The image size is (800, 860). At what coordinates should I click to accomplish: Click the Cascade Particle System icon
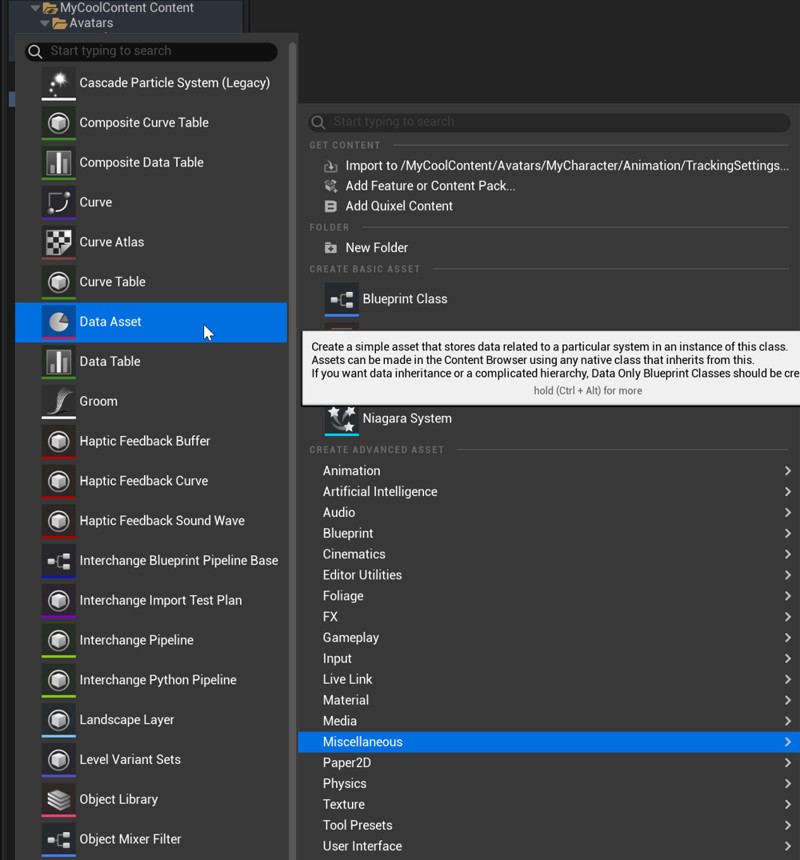[59, 83]
